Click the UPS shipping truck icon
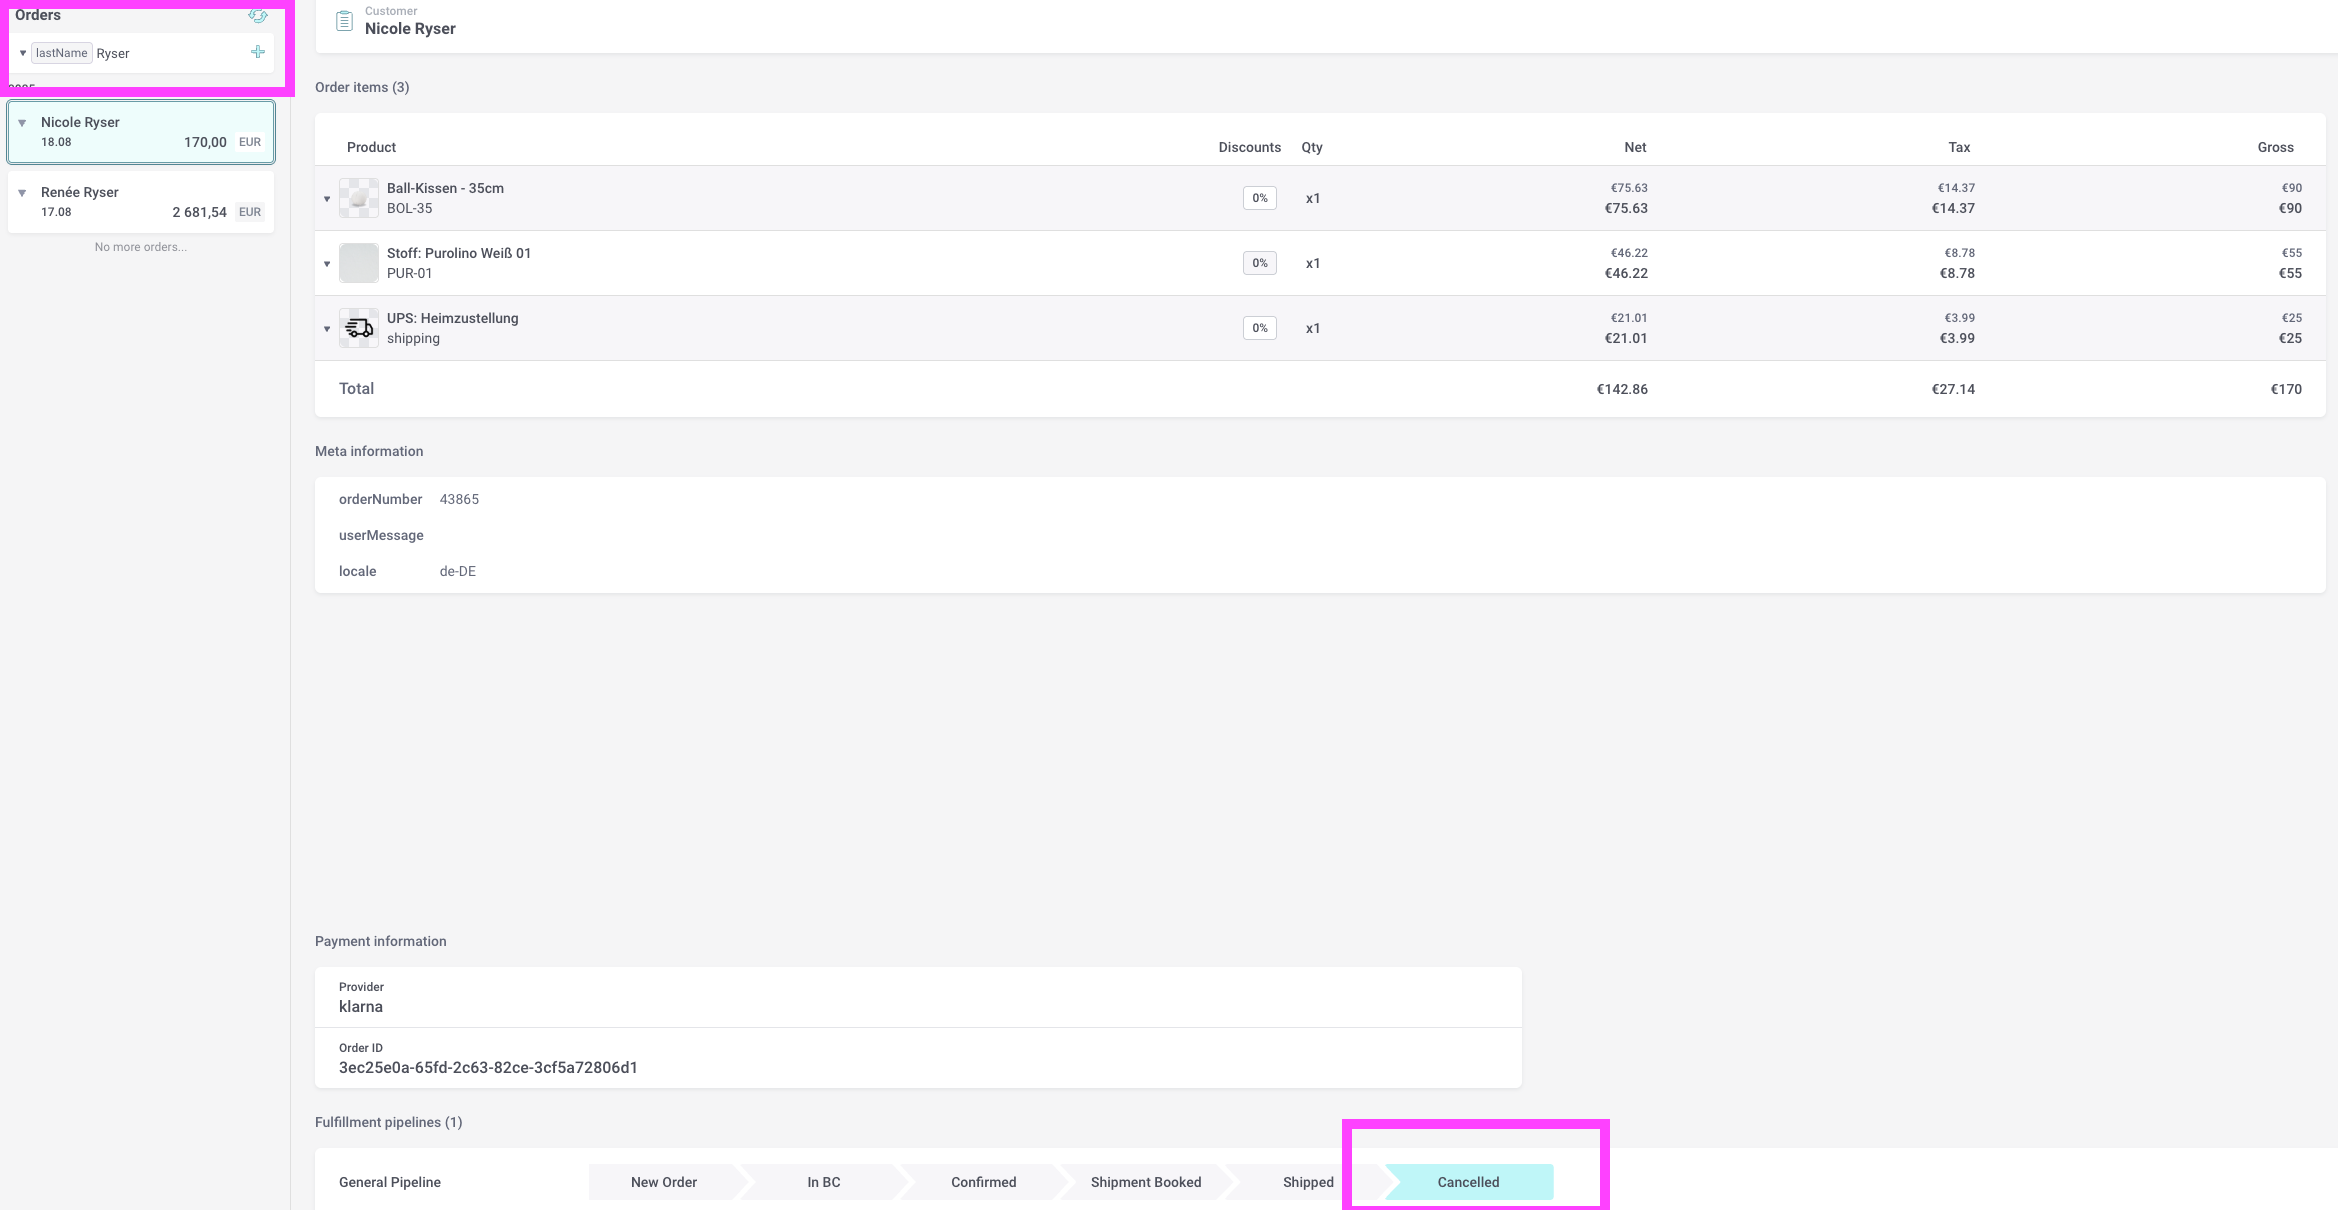 359,328
